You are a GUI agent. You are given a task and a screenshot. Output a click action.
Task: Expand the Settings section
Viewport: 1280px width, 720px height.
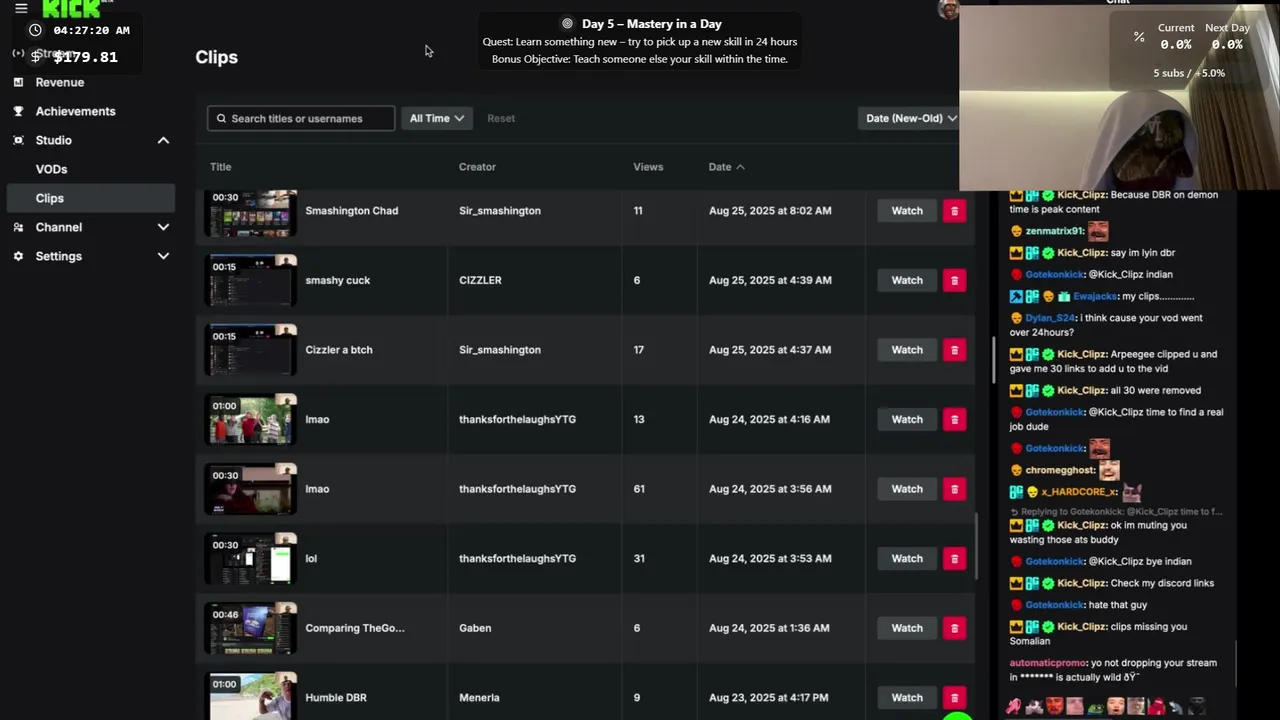pyautogui.click(x=163, y=256)
